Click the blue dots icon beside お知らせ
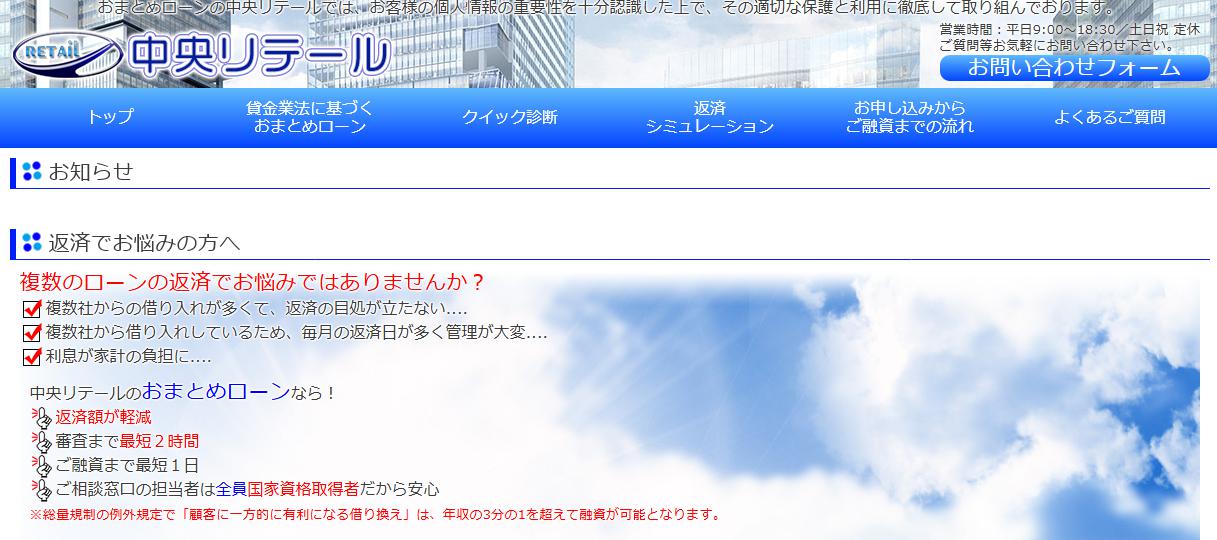Screen dimensions: 1217x540 click(x=32, y=171)
